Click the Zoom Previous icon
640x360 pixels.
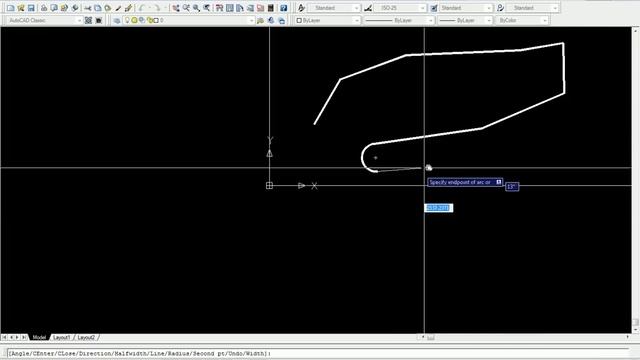tap(207, 8)
